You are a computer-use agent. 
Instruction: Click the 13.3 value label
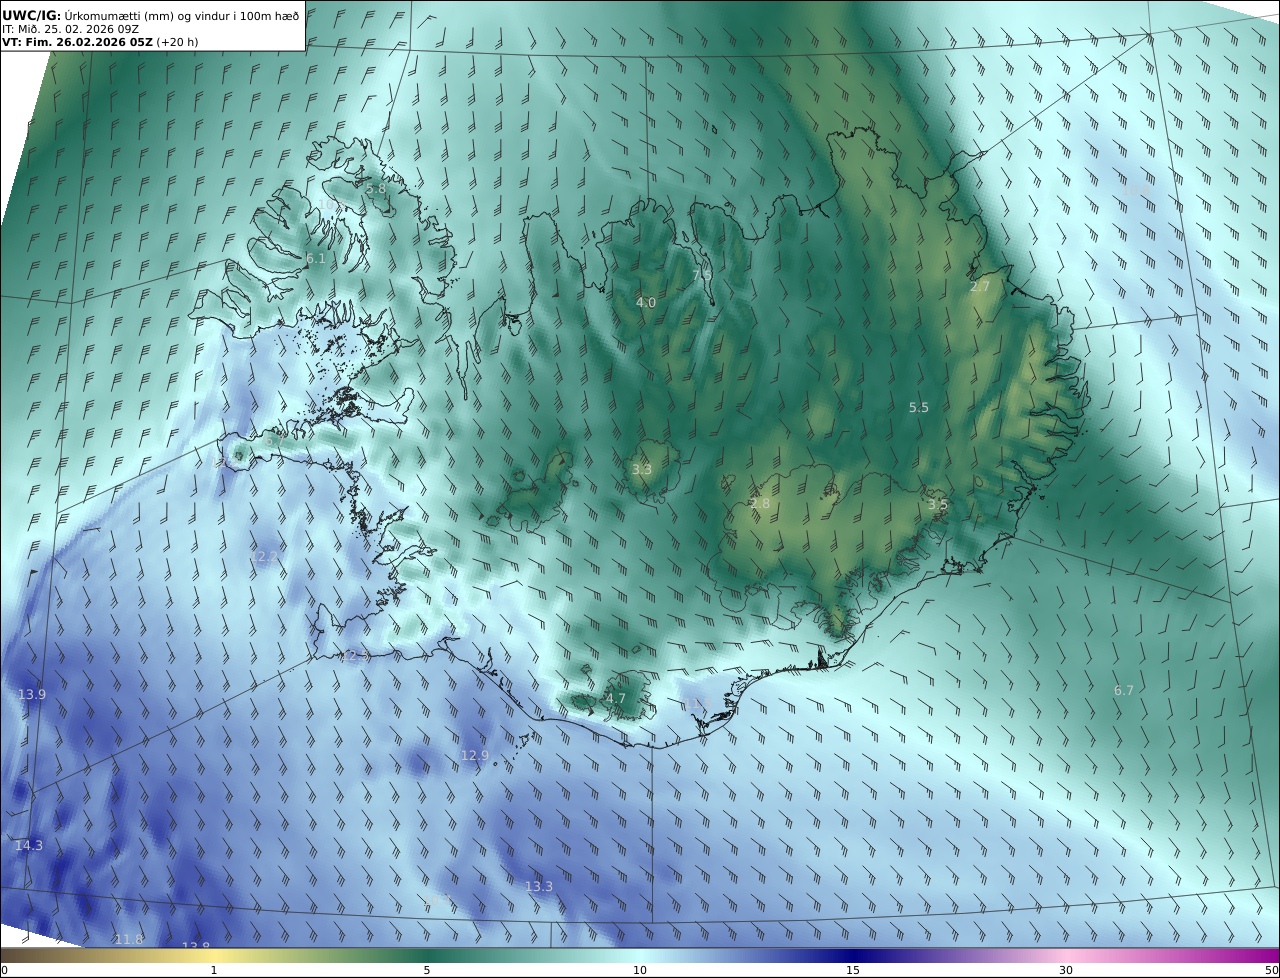539,886
